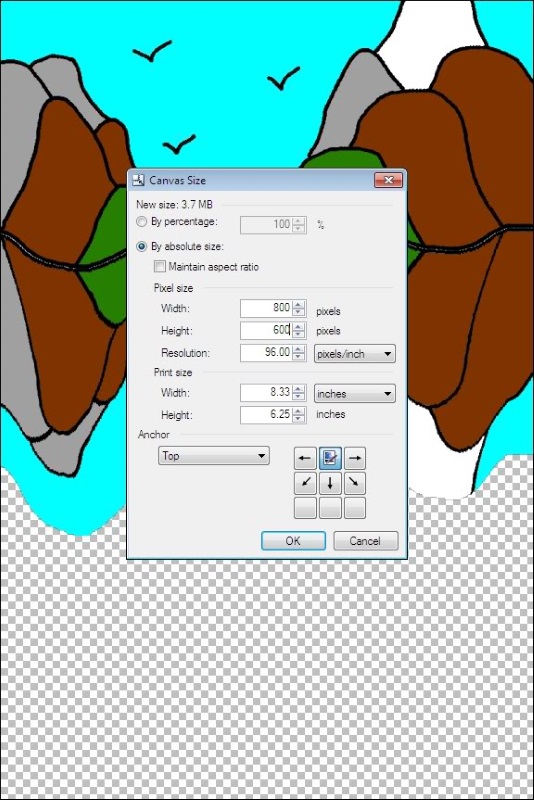The image size is (534, 800).
Task: Choose the By percentage radio option
Action: (142, 221)
